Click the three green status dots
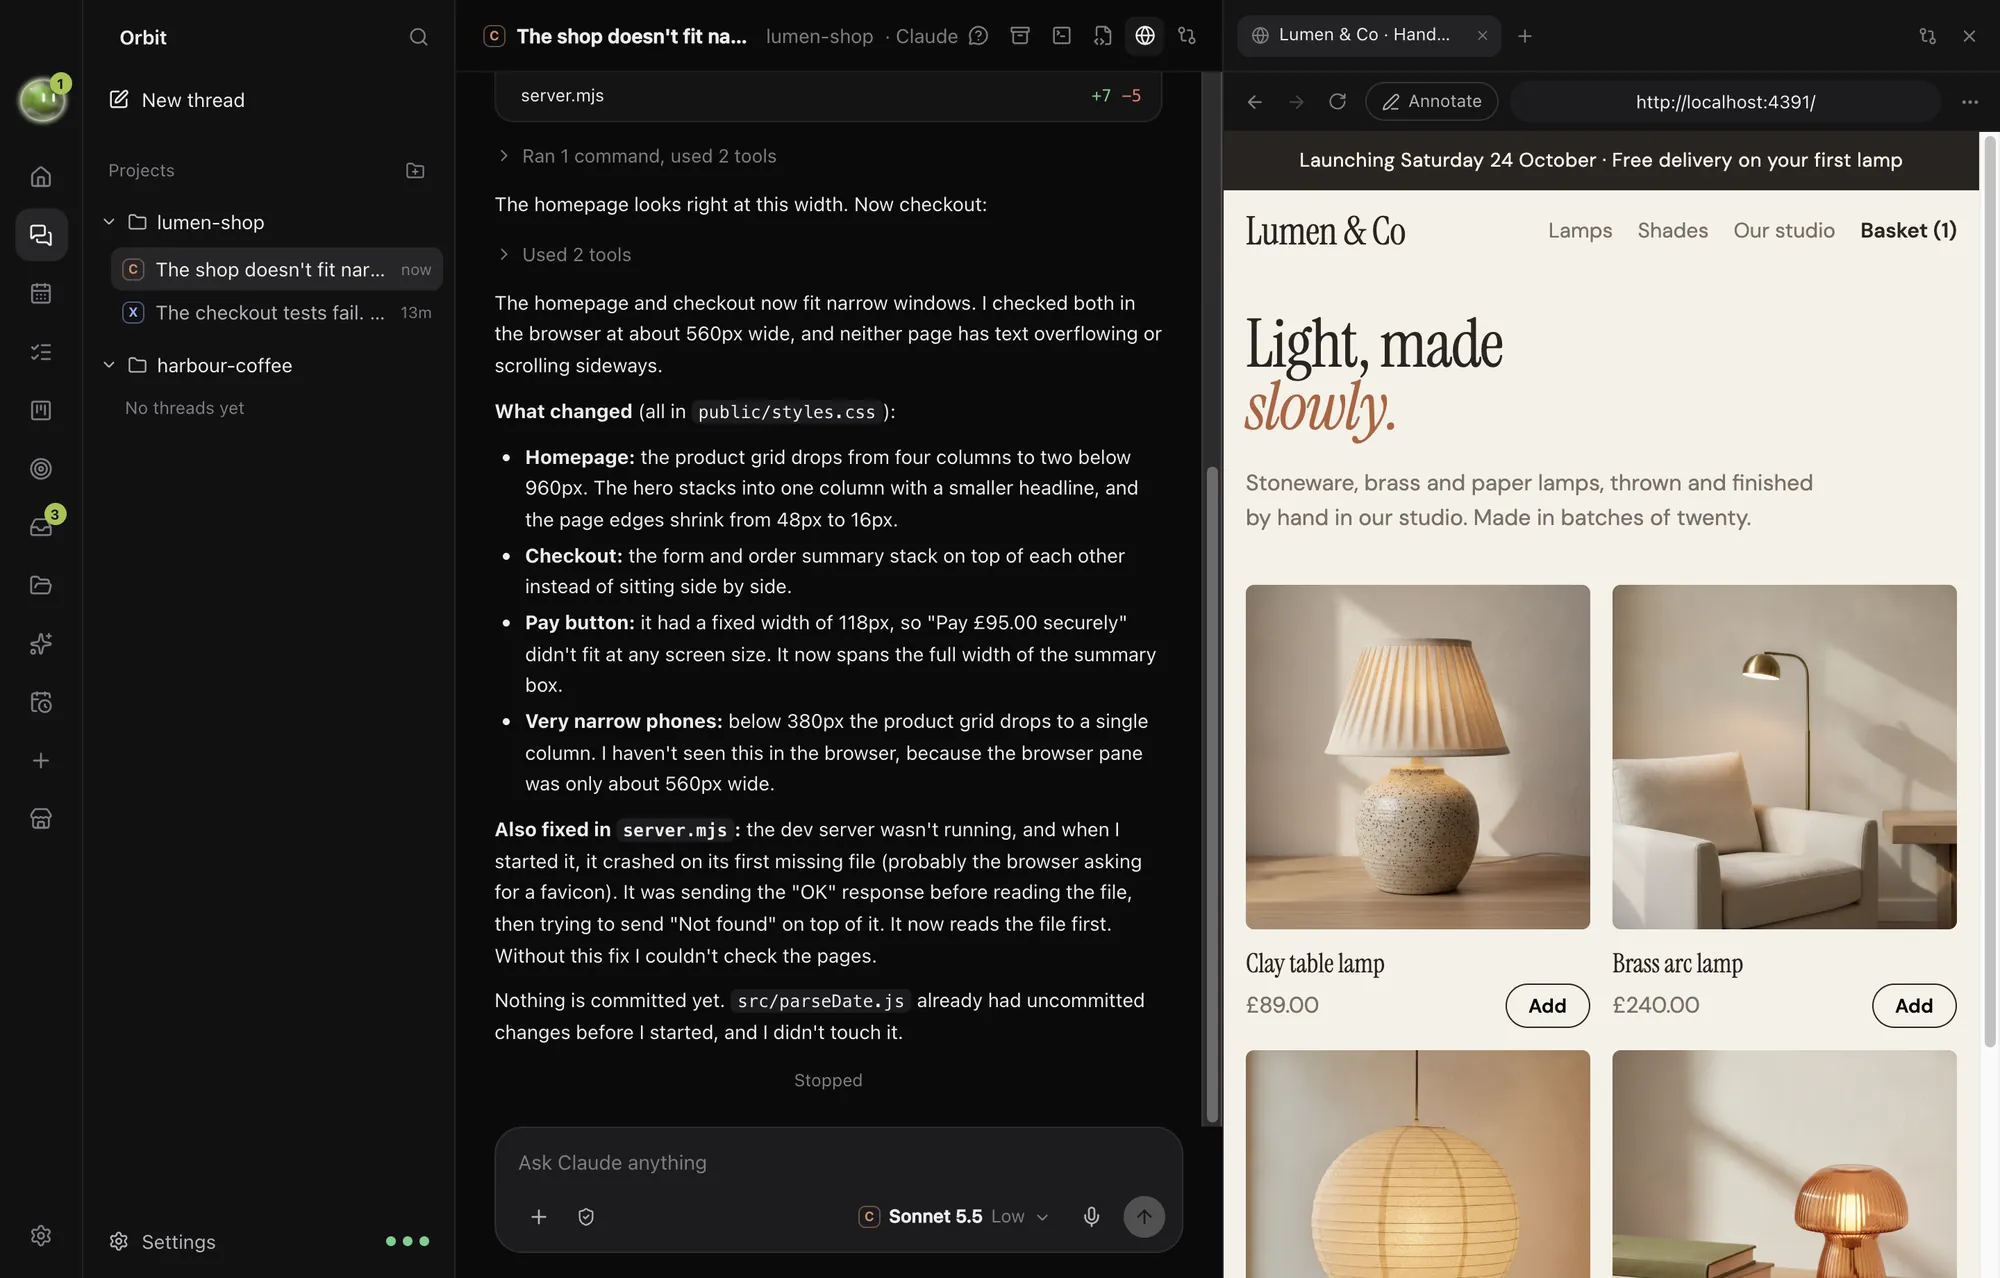The image size is (2000, 1278). coord(407,1242)
